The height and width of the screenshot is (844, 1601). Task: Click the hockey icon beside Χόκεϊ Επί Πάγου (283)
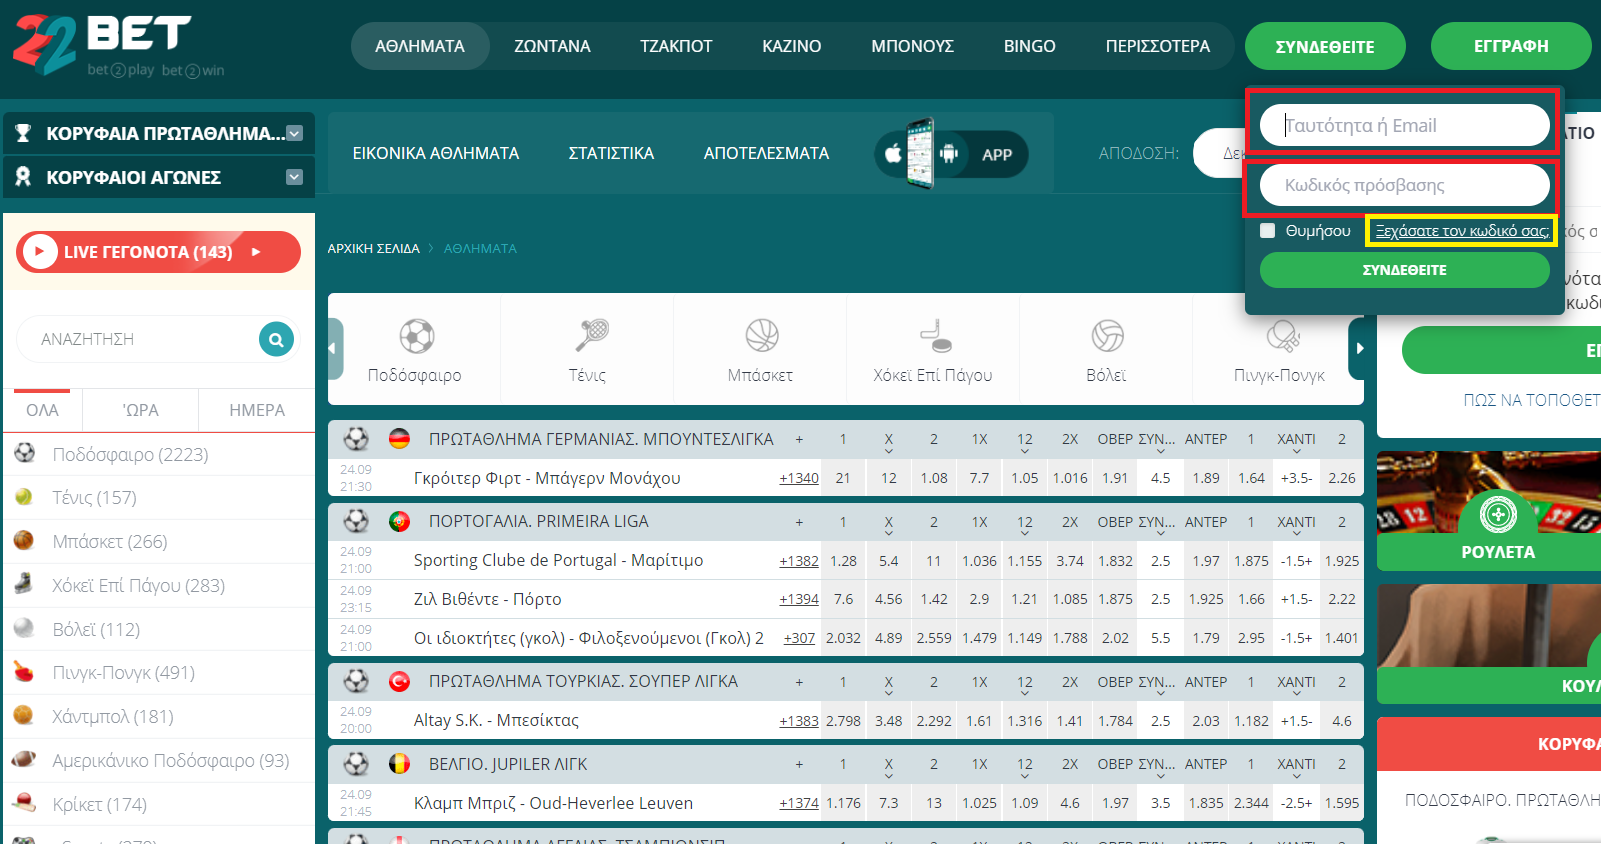[x=24, y=584]
